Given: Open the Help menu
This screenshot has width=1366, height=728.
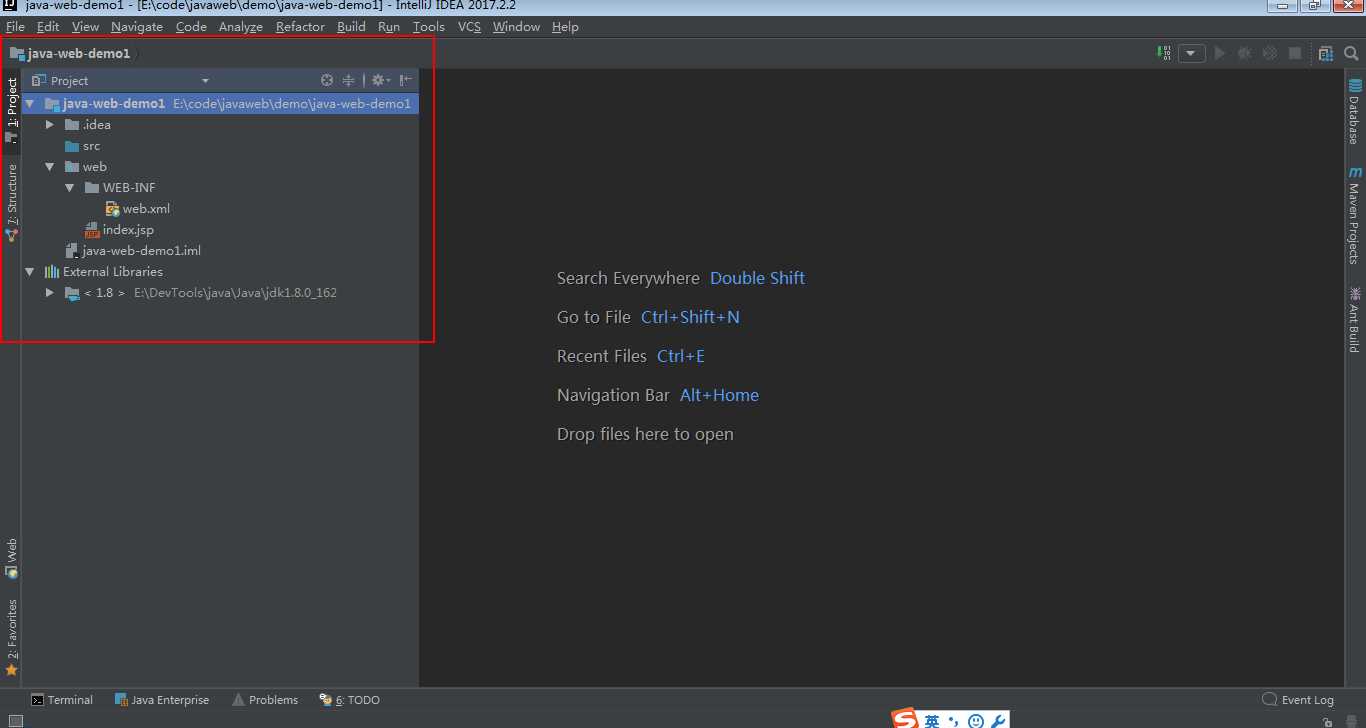Looking at the screenshot, I should coord(565,27).
